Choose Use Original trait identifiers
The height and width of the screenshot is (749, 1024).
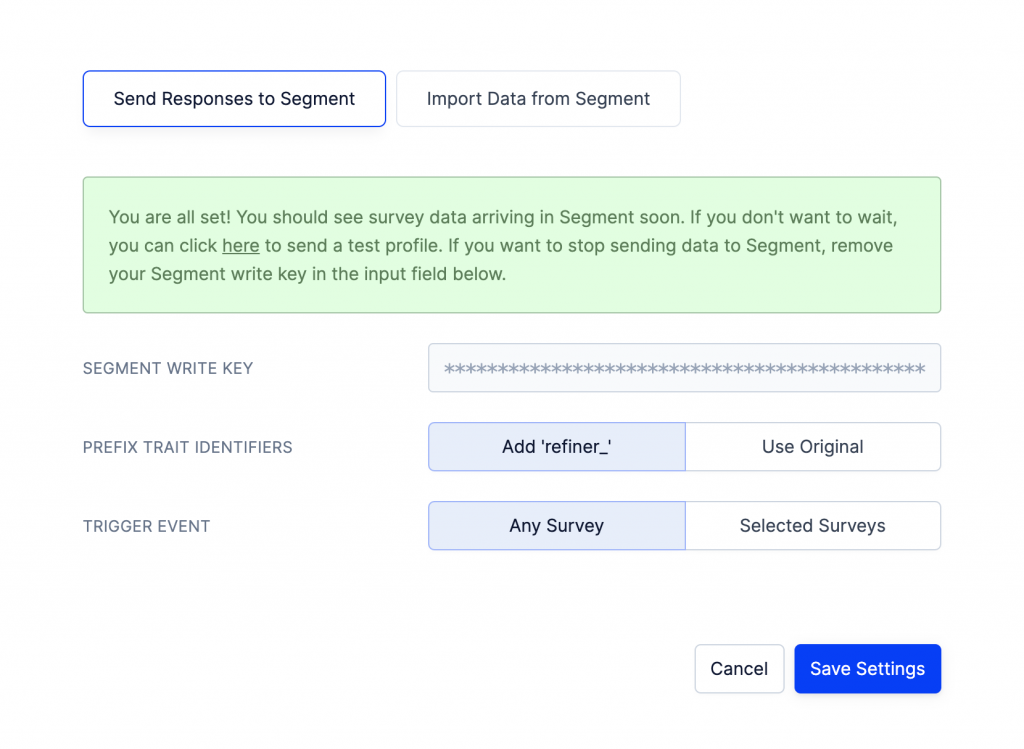coord(813,447)
